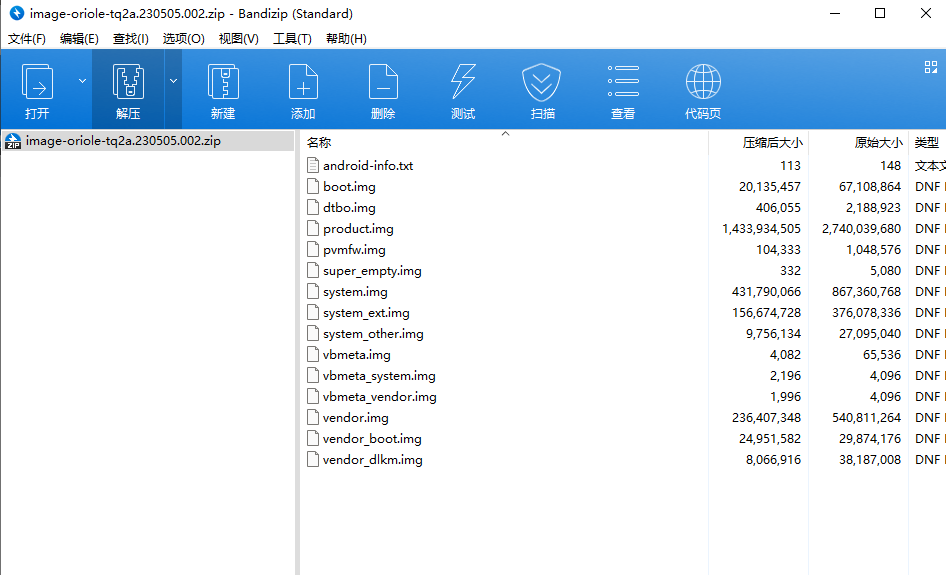Click original size 65,536
Image resolution: width=946 pixels, height=575 pixels.
click(882, 354)
